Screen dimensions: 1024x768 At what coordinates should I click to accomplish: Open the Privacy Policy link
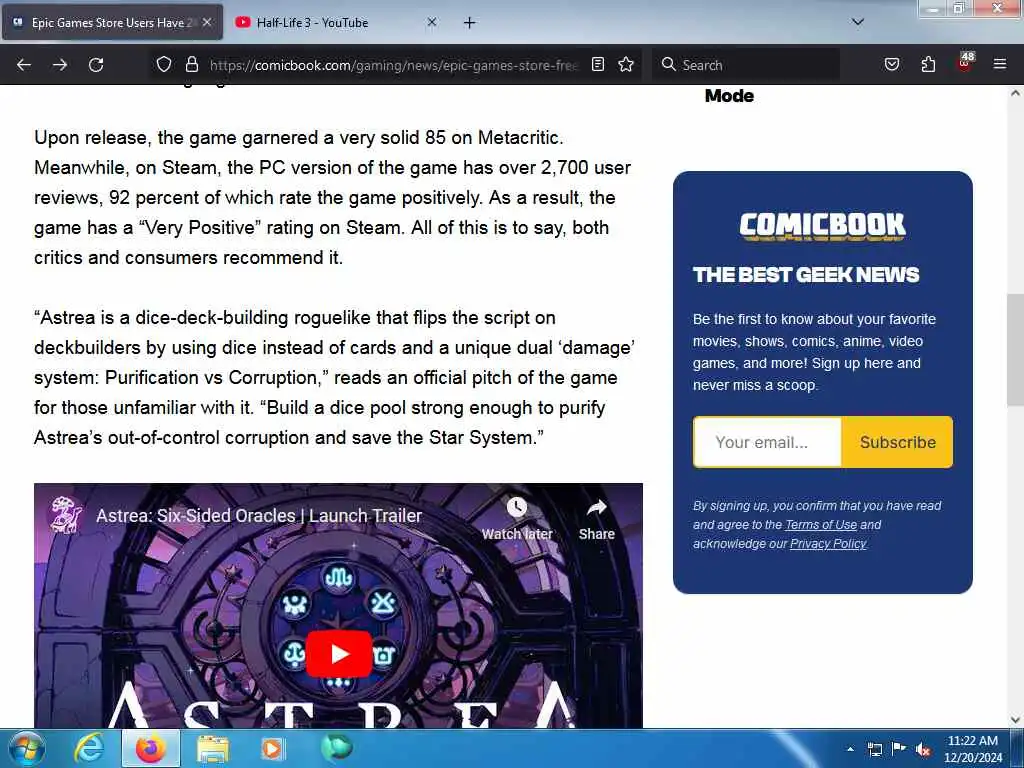827,543
